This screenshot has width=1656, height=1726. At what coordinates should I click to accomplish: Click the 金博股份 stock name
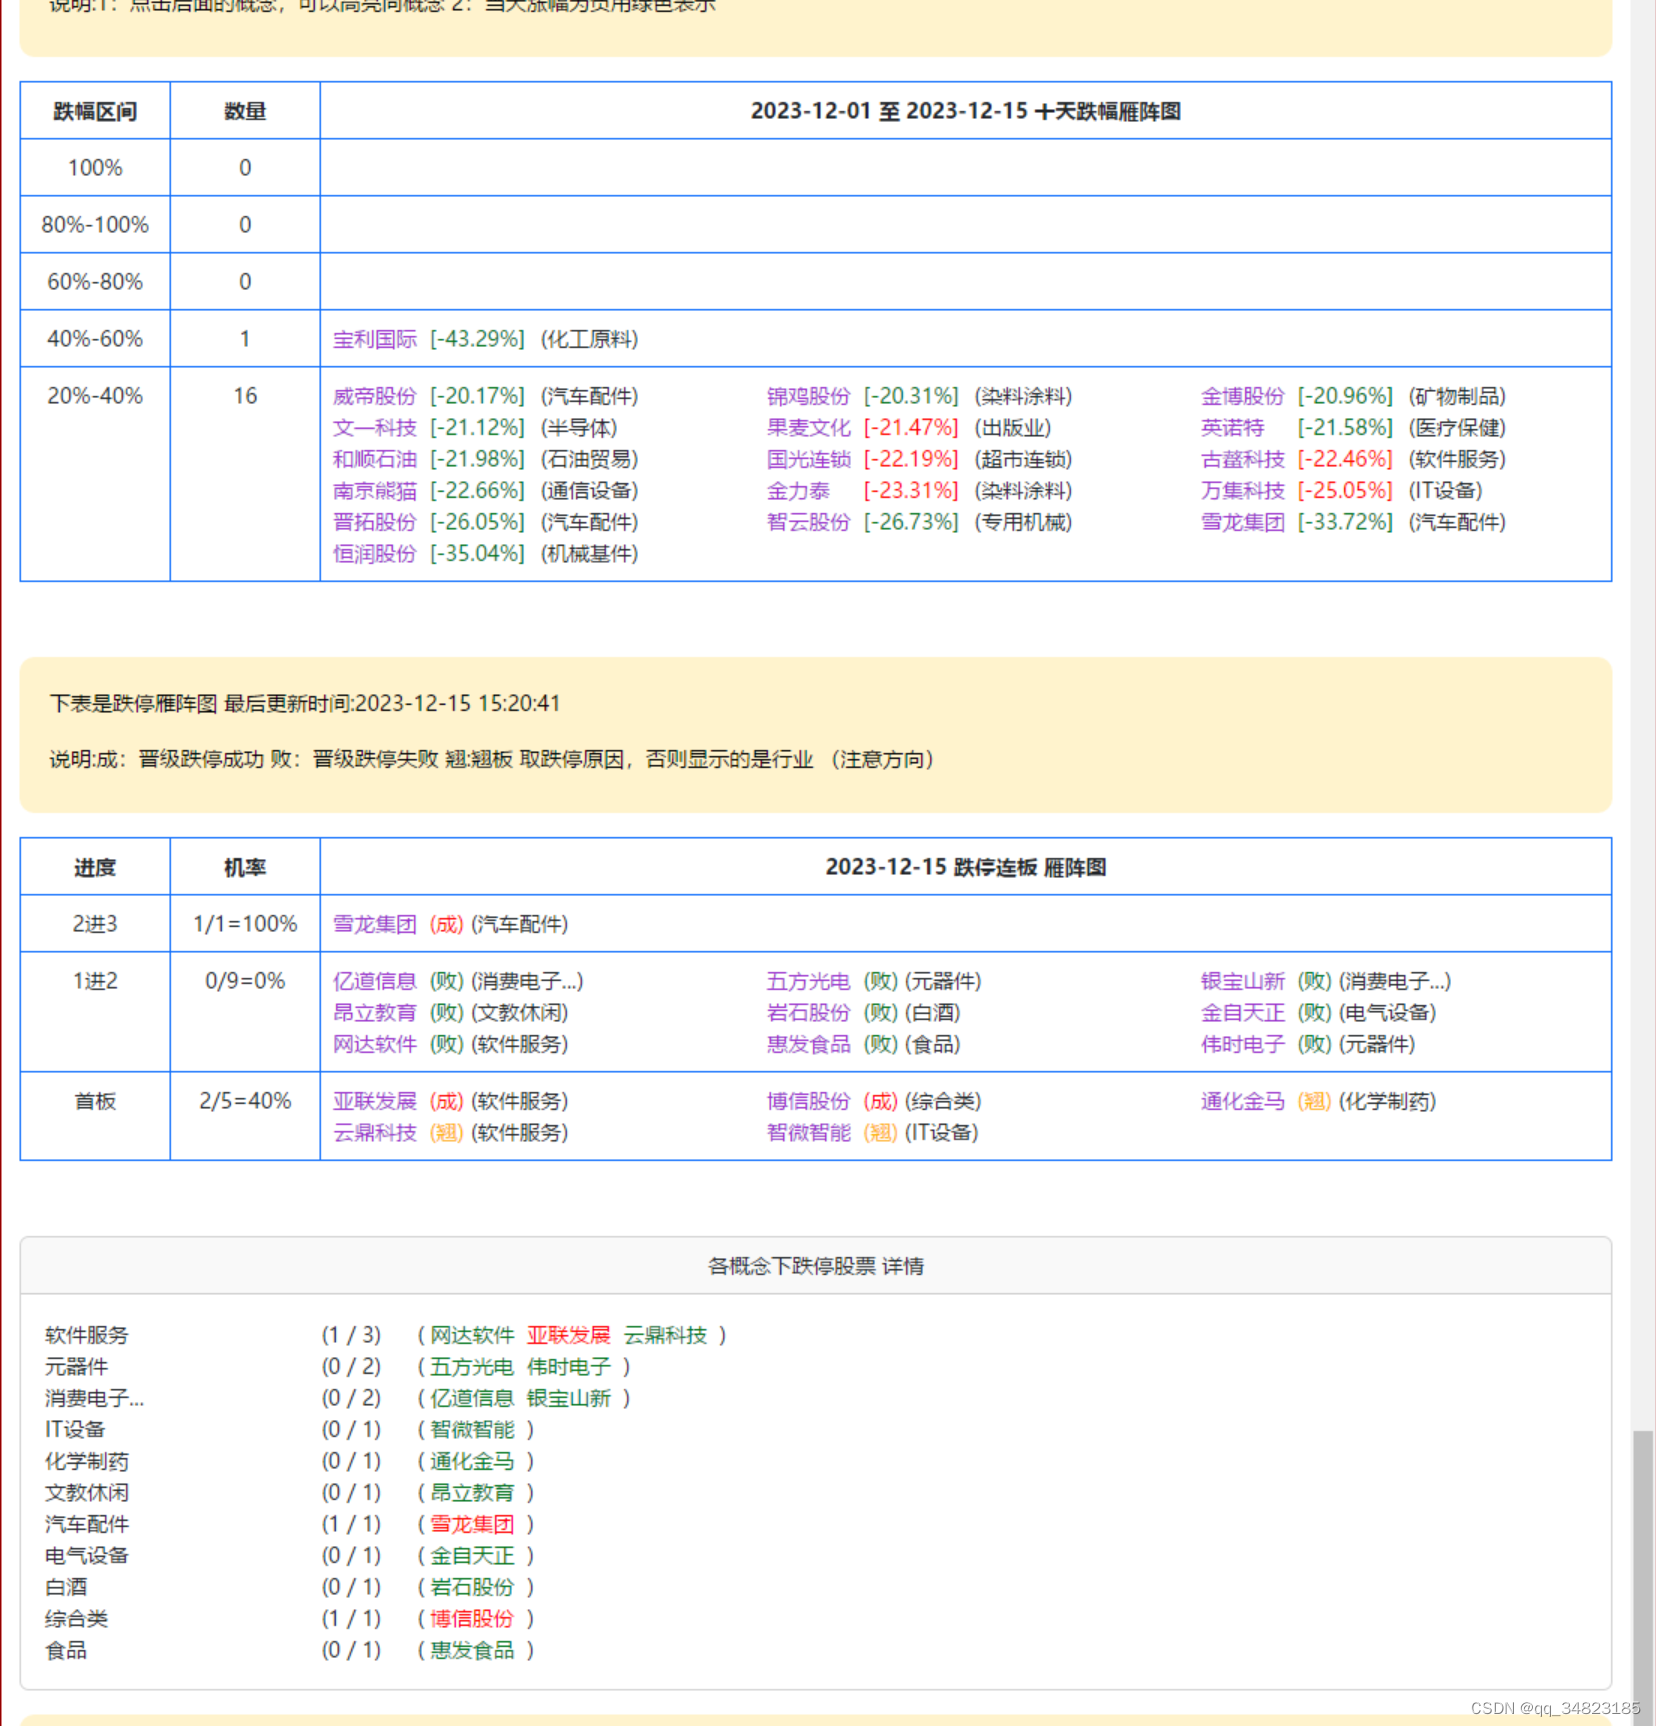click(x=1242, y=396)
